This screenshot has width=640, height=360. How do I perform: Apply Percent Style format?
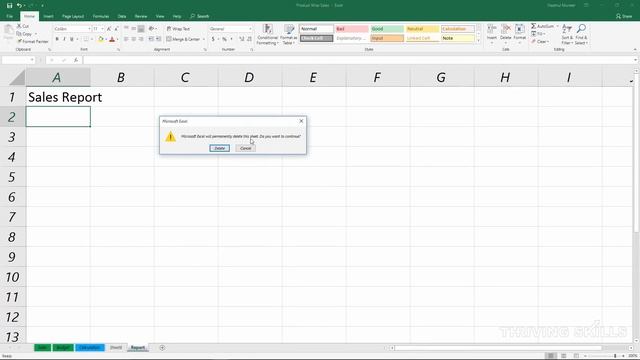[x=224, y=39]
